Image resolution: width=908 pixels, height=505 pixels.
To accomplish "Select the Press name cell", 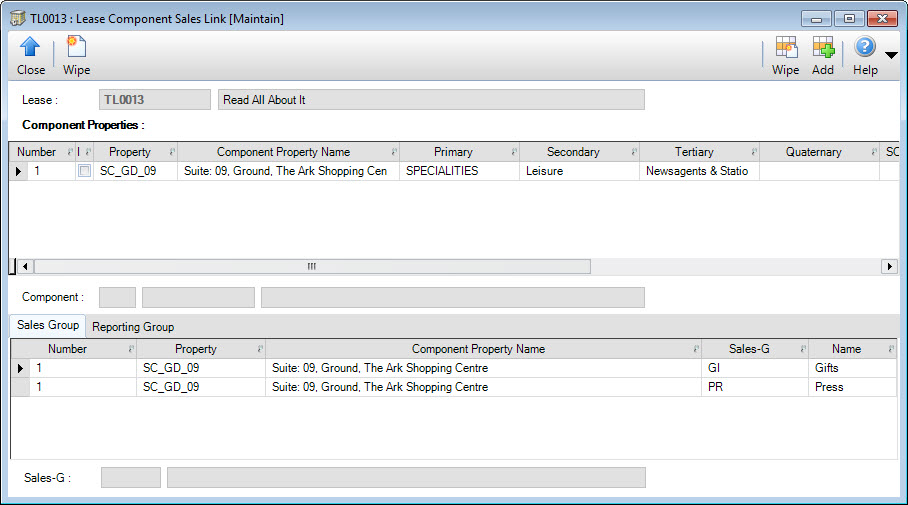I will (852, 387).
